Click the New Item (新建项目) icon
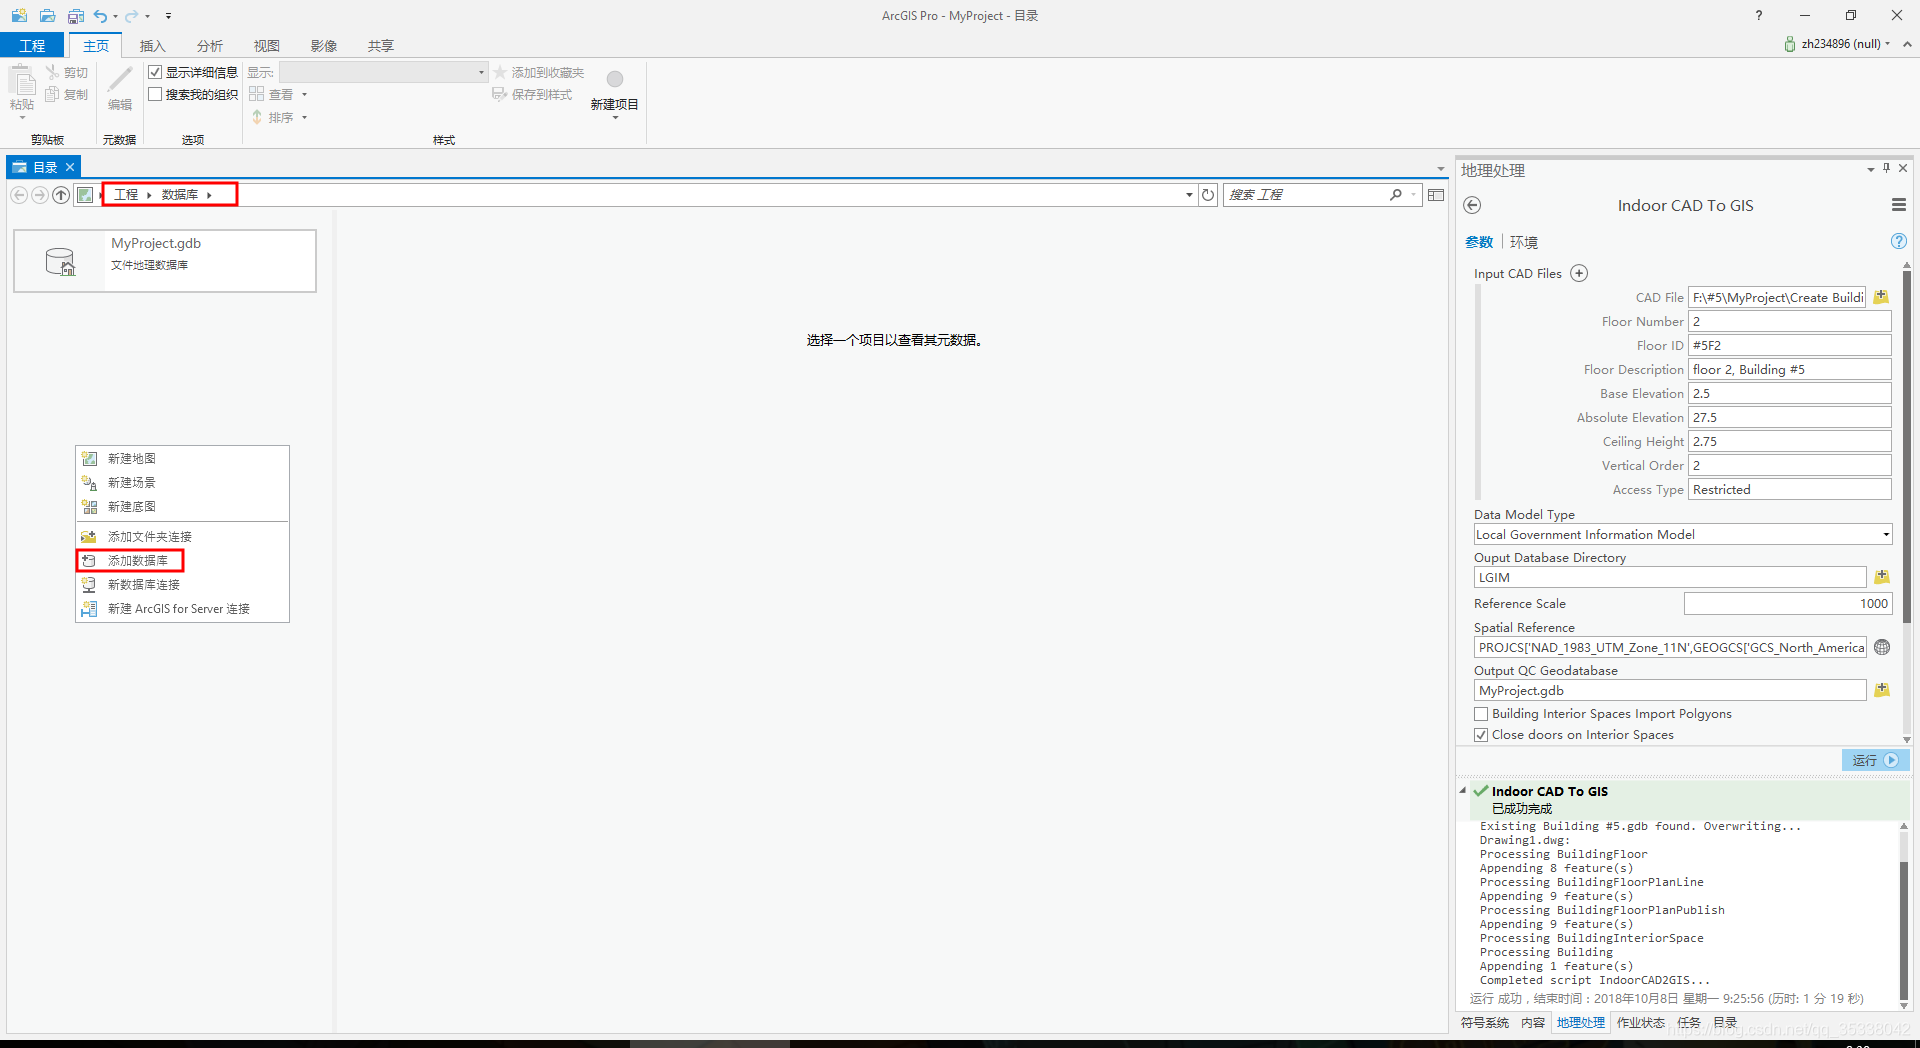 click(x=614, y=79)
